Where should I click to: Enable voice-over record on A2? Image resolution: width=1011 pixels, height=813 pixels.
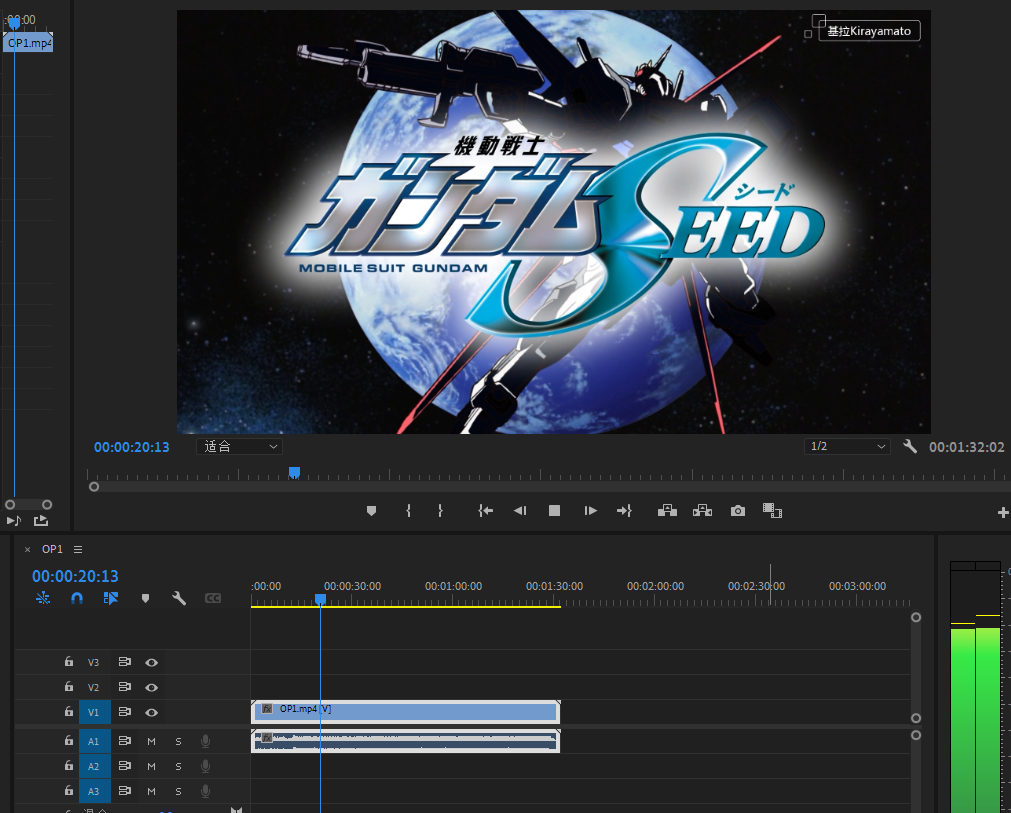(206, 766)
